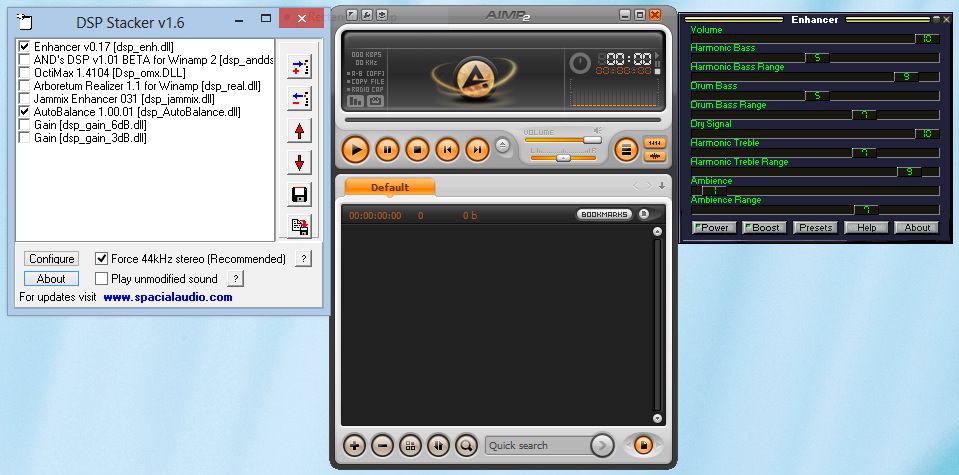The image size is (959, 475).
Task: Enable Gain dsp_gain_6dB plugin checkbox
Action: click(24, 125)
